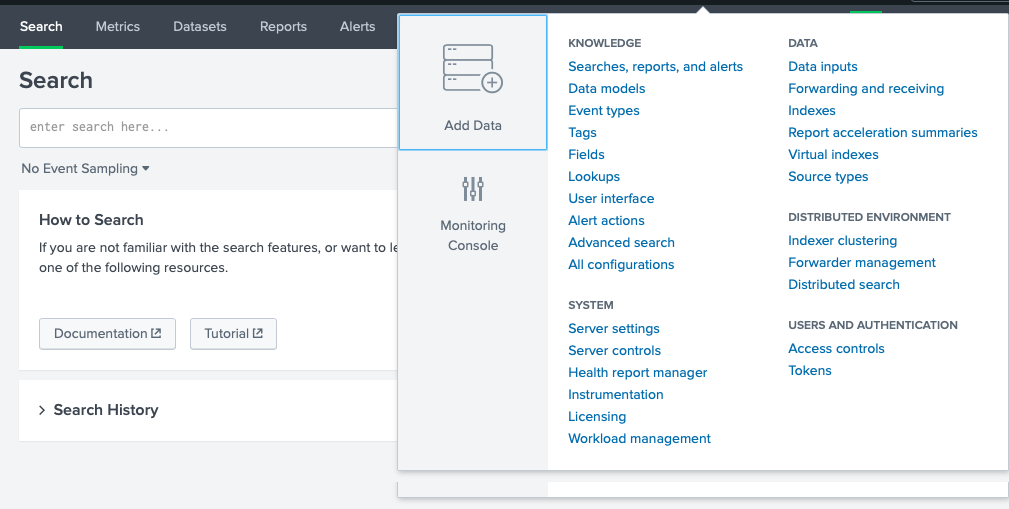Select the Alerts tab
The height and width of the screenshot is (509, 1009).
click(x=357, y=27)
